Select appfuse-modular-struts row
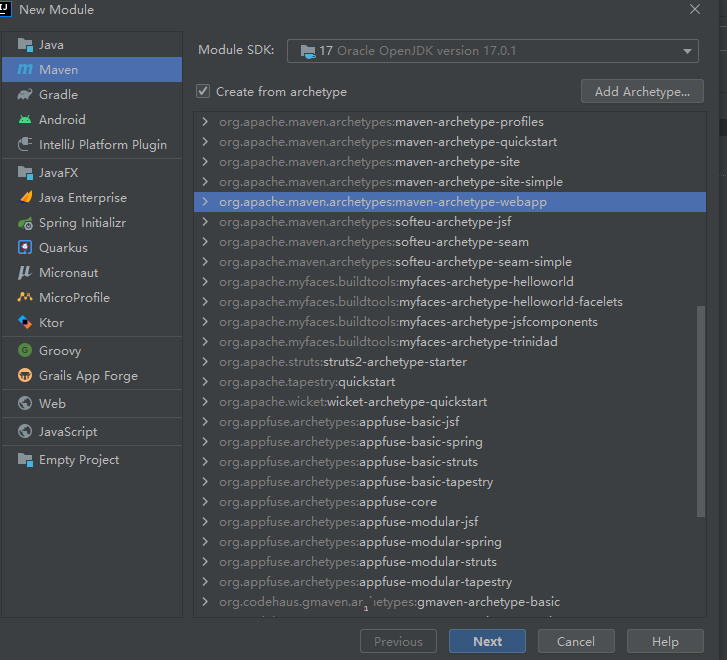This screenshot has width=727, height=660. (x=450, y=562)
